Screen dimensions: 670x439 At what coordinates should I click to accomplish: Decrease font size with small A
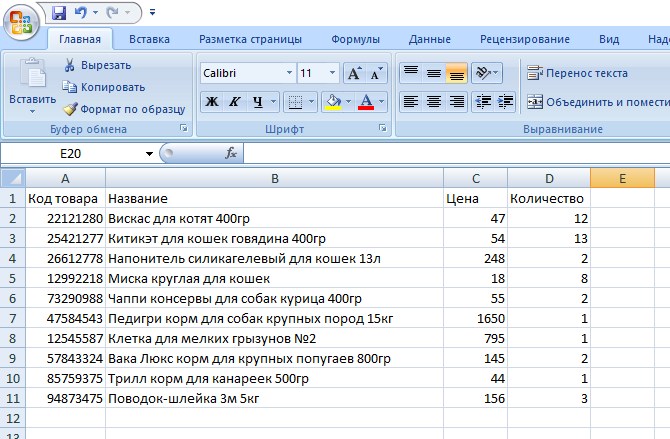click(x=376, y=73)
